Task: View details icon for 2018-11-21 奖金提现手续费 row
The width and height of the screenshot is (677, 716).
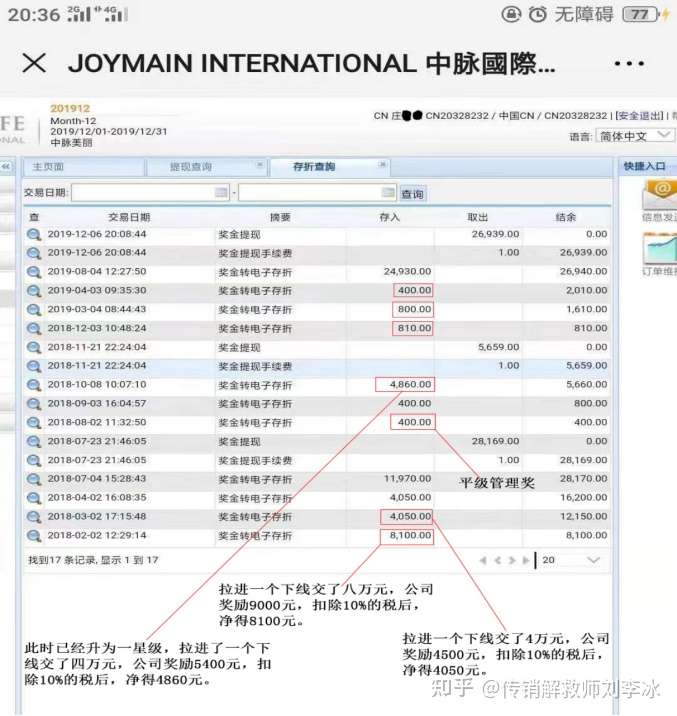Action: coord(34,366)
